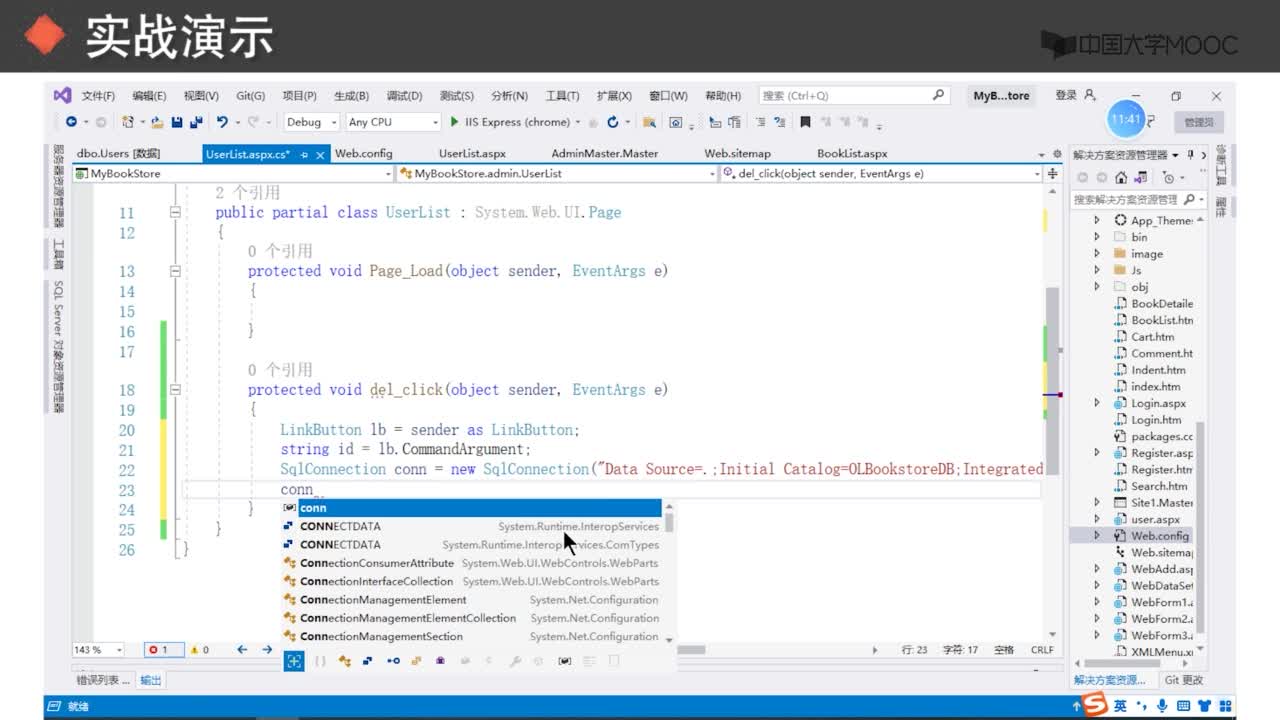The width and height of the screenshot is (1280, 720).
Task: Switch to the dbo.Users [数据] tab
Action: (x=118, y=154)
